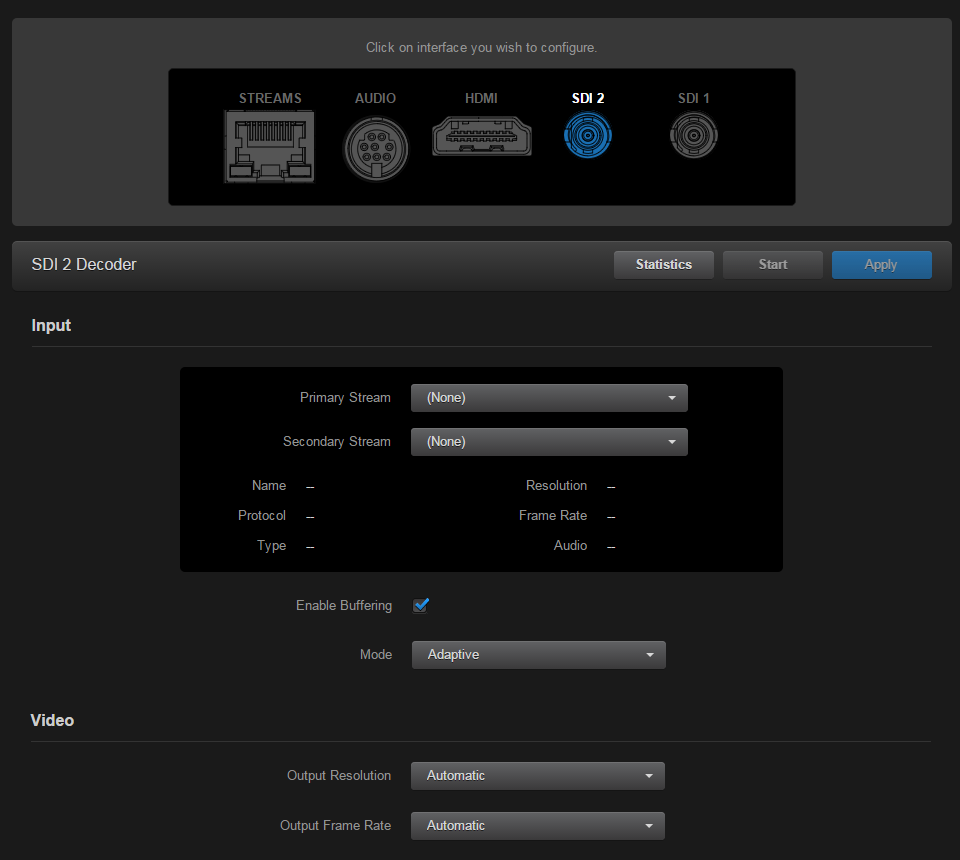Select the SDI 1 BNC connector icon
The height and width of the screenshot is (860, 960).
click(693, 136)
